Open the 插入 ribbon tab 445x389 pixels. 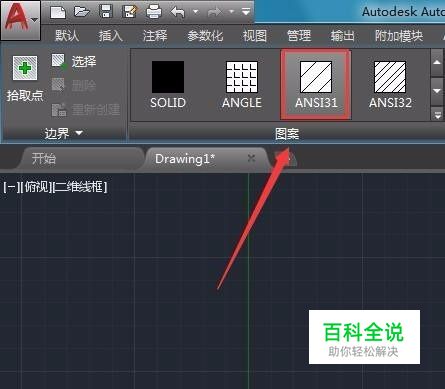click(111, 35)
